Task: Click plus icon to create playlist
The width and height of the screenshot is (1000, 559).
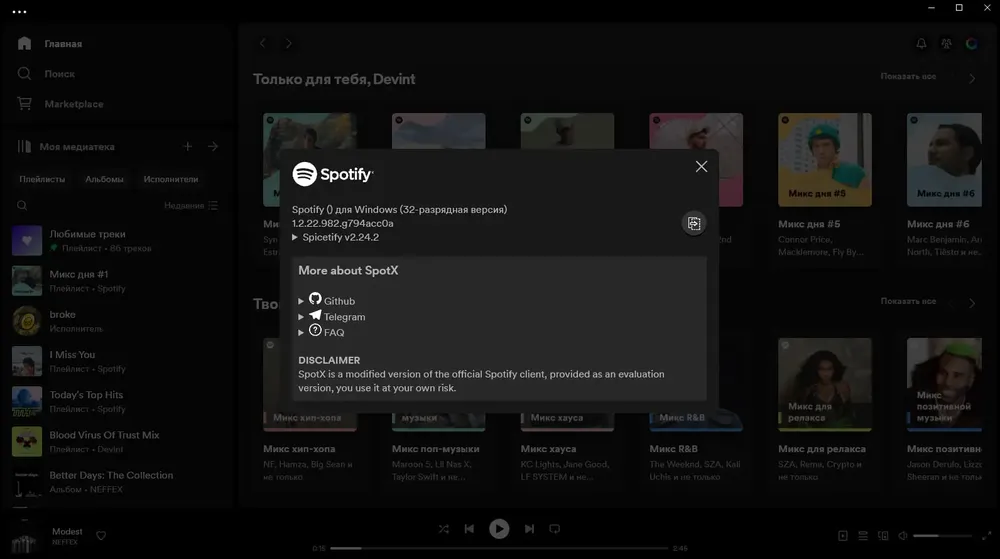Action: coord(188,147)
